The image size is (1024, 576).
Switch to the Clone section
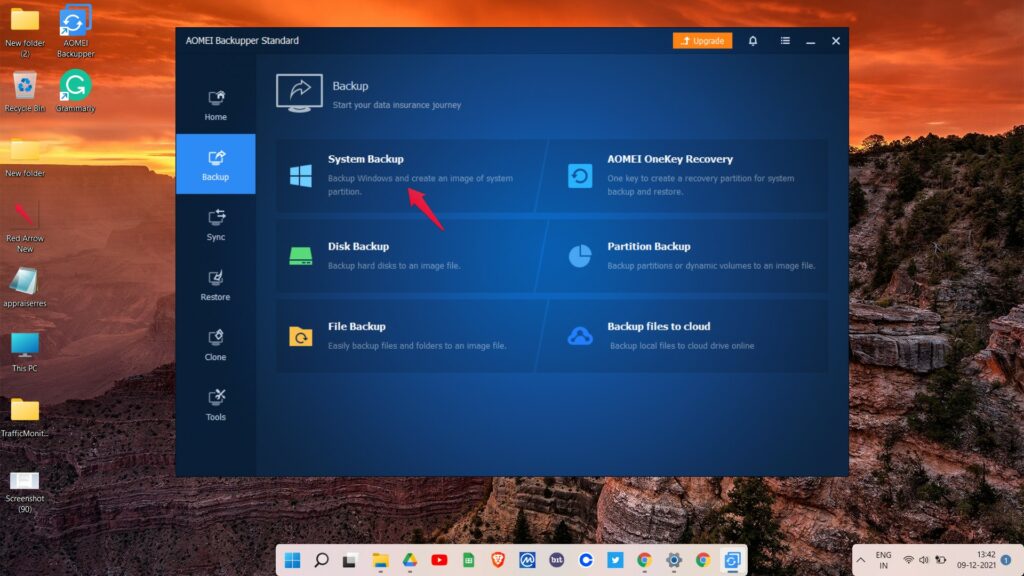click(215, 346)
